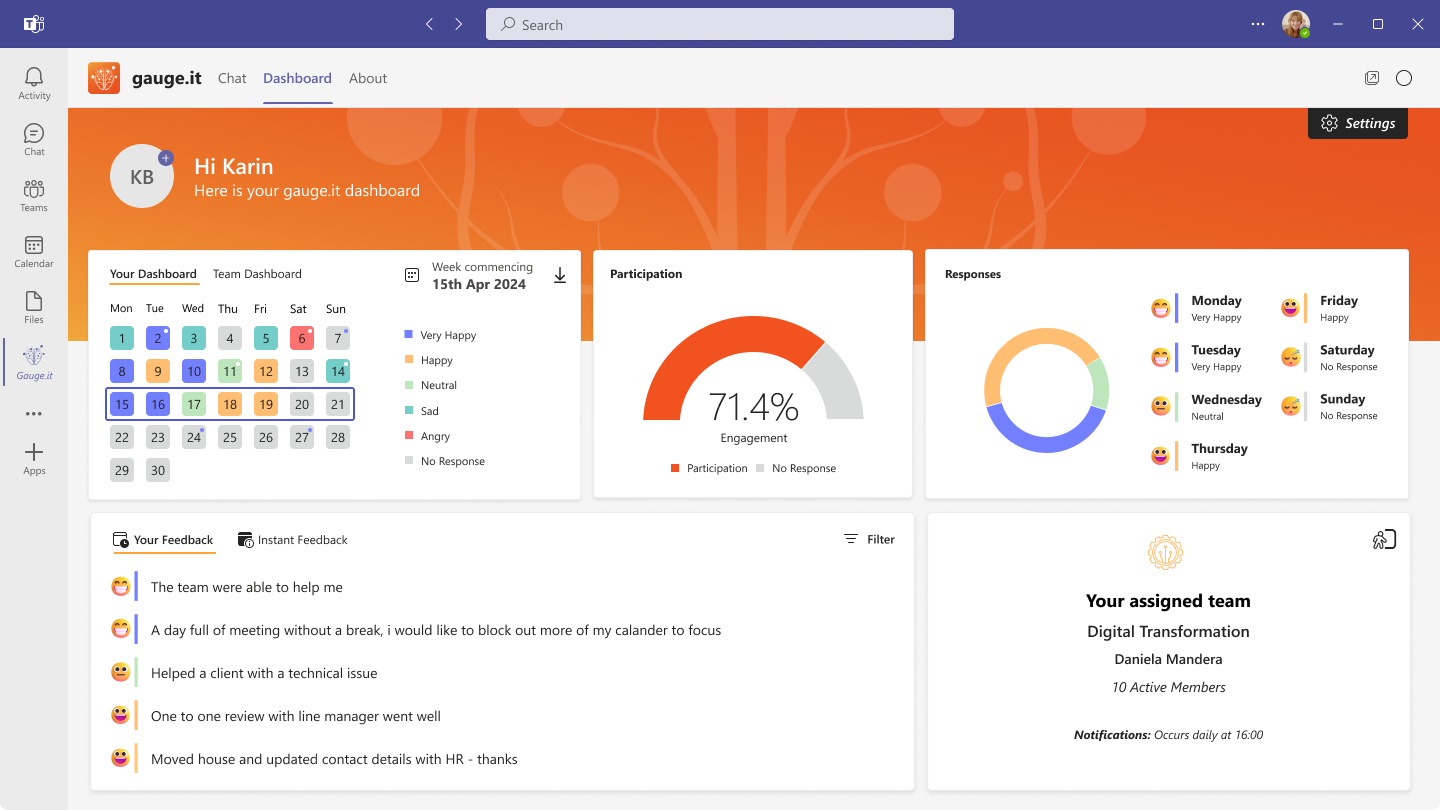Select calendar day 3
1440x810 pixels.
(194, 338)
